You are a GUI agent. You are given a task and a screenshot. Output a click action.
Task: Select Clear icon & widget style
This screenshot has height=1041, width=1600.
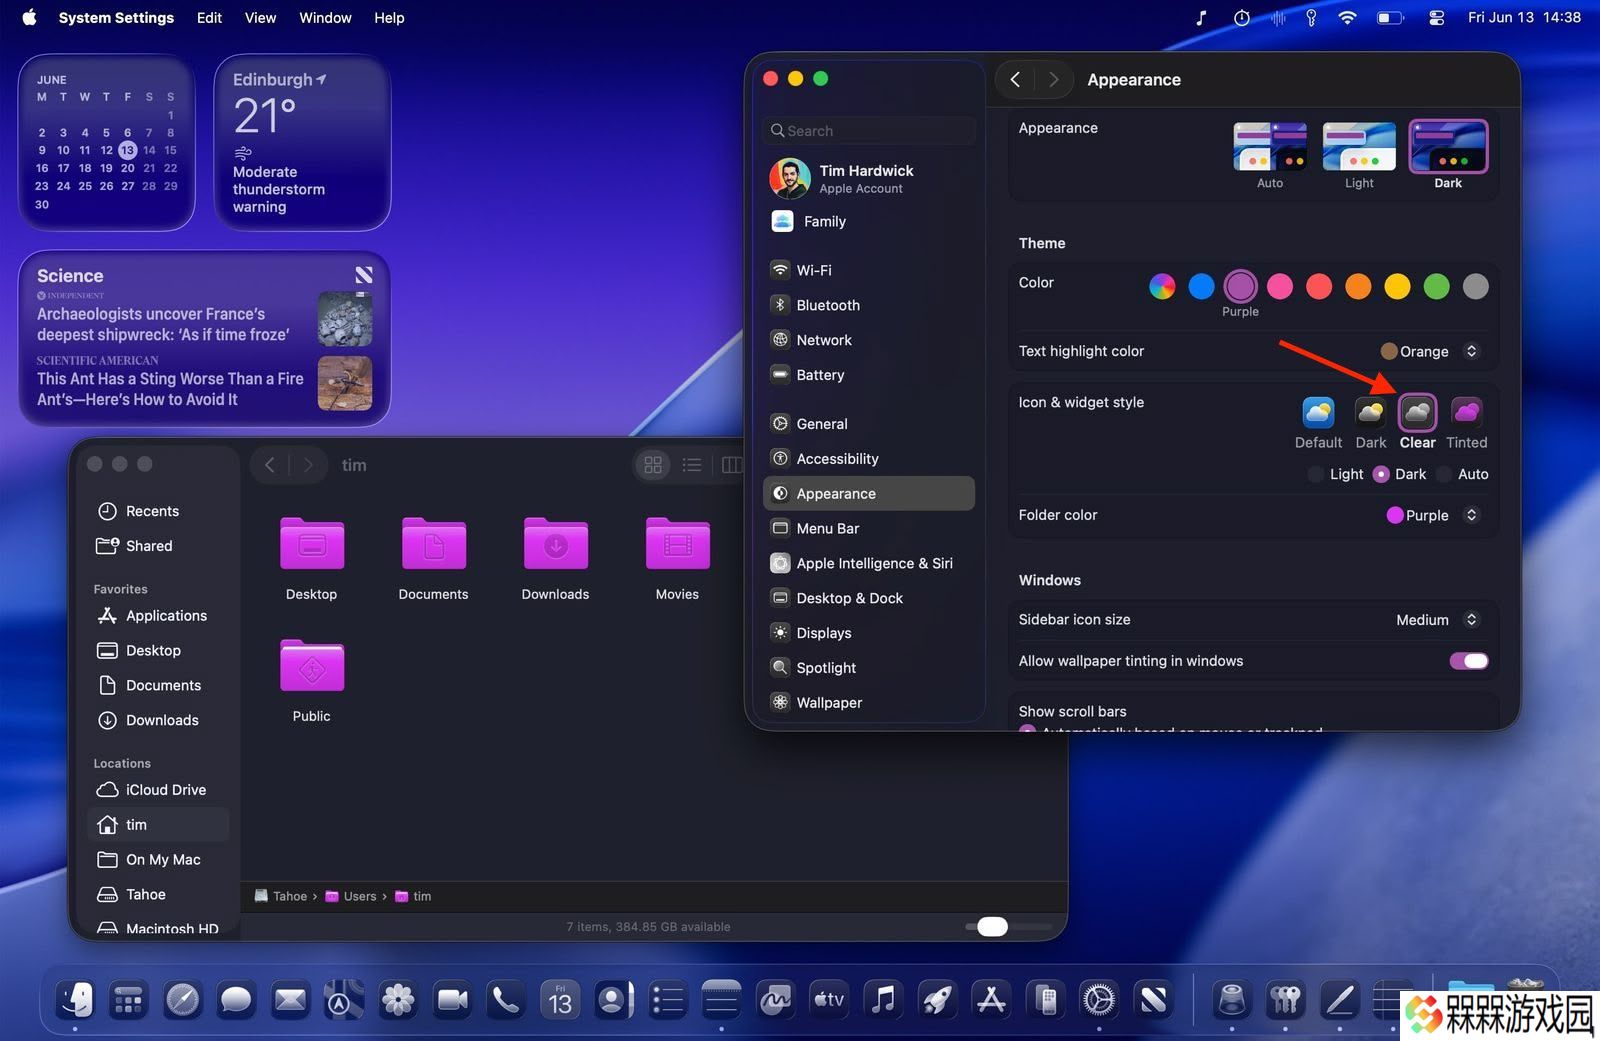[x=1417, y=412]
